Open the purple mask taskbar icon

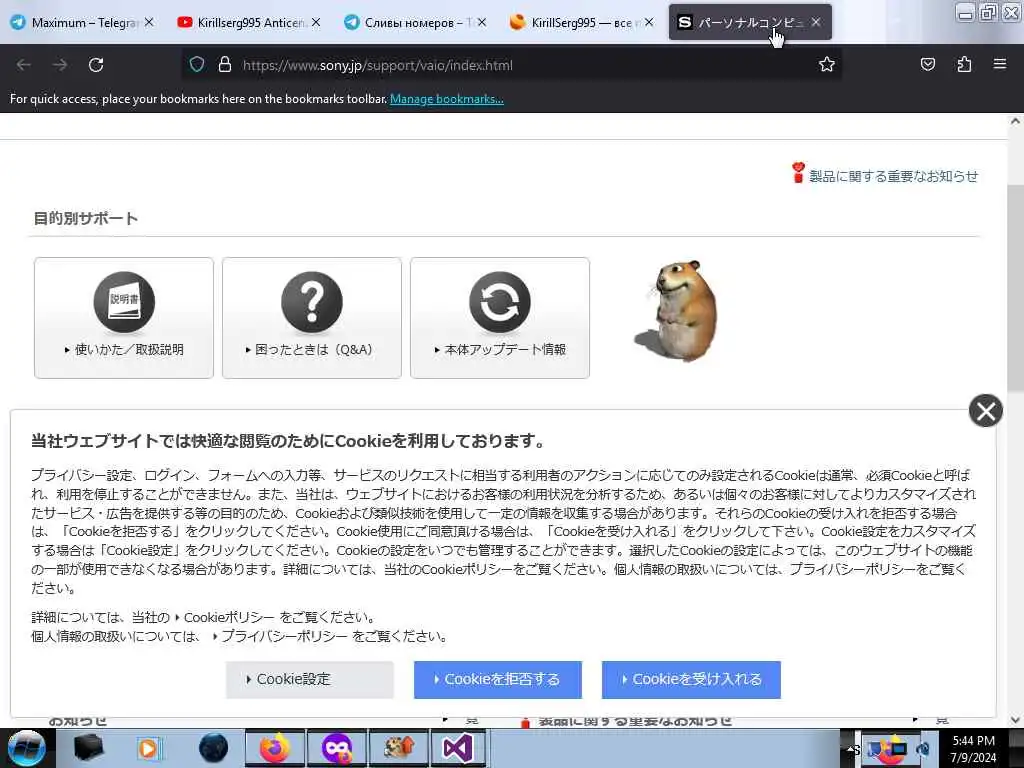point(338,748)
